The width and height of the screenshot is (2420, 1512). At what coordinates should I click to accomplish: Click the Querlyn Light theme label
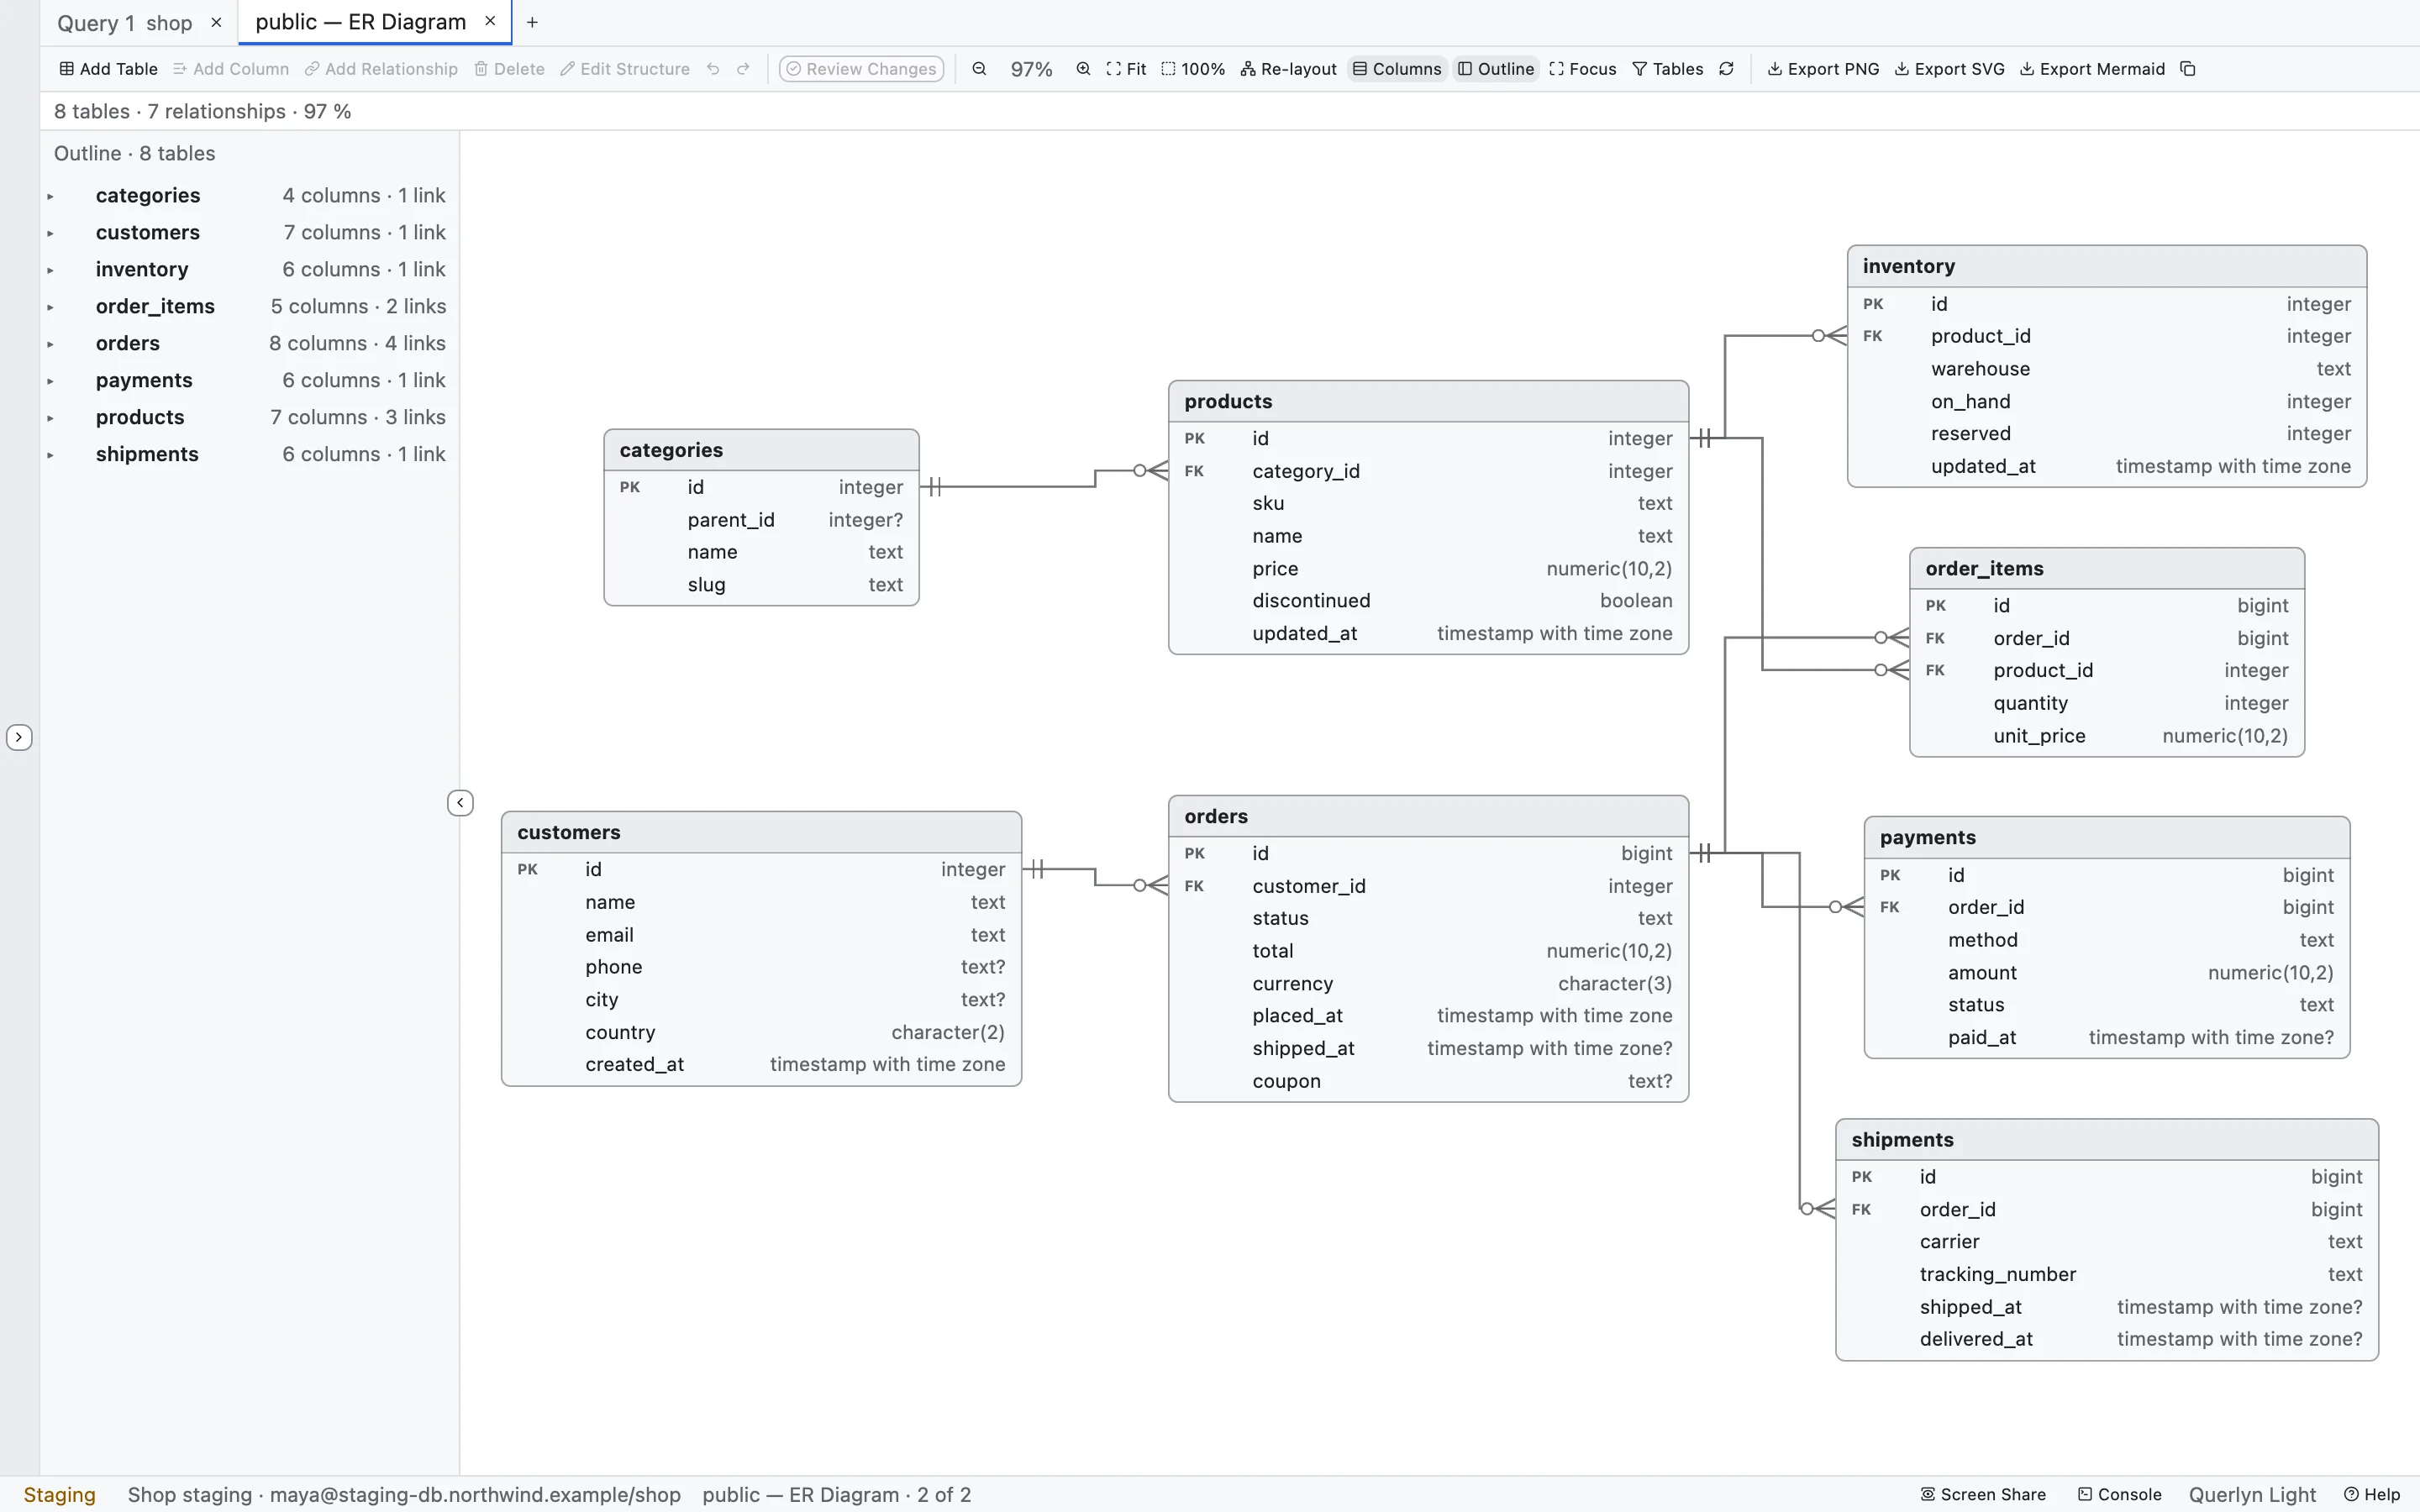(2252, 1494)
